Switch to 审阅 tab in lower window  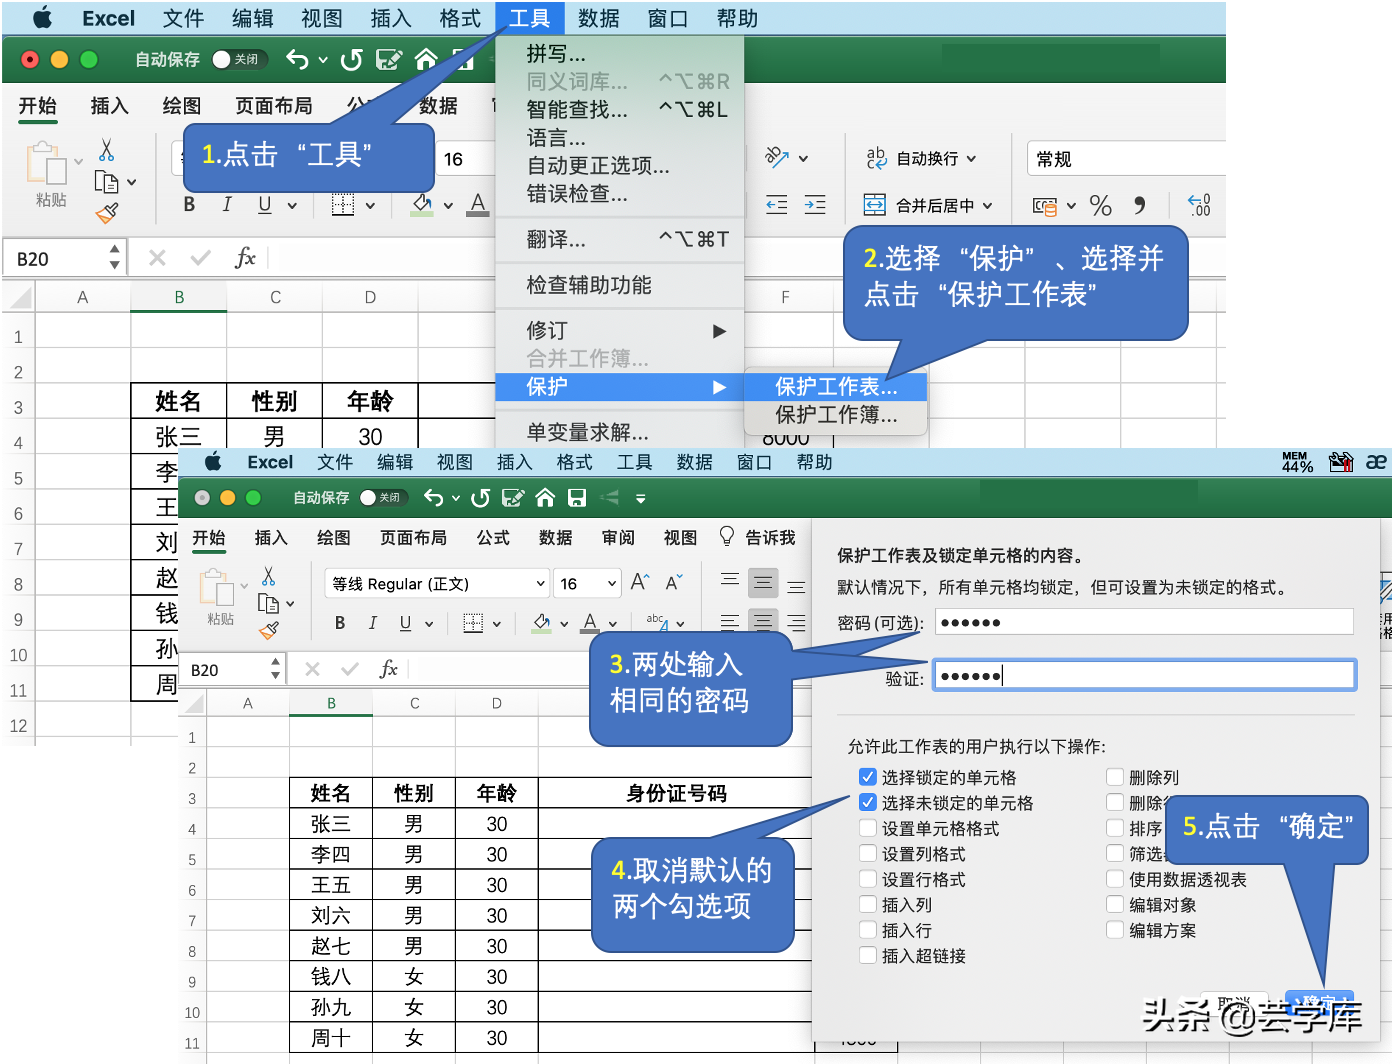click(618, 538)
